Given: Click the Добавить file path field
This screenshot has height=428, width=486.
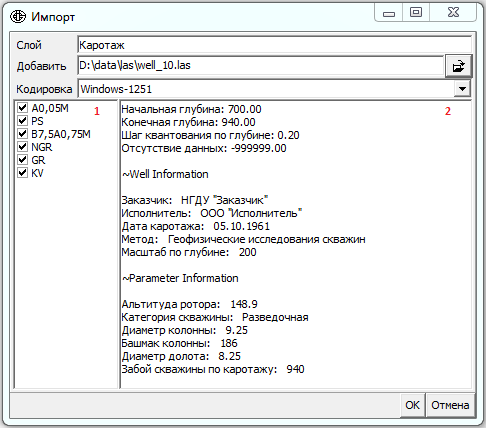Looking at the screenshot, I should 261,65.
